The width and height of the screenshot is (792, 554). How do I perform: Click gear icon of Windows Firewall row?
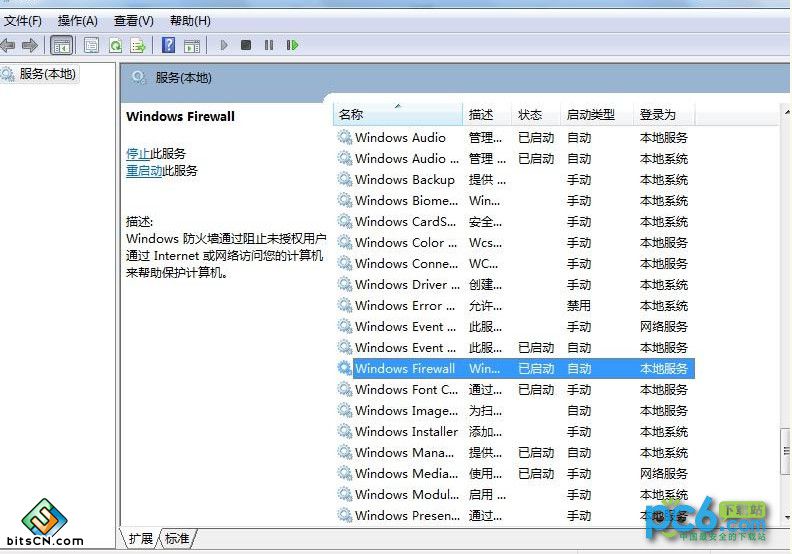(x=344, y=369)
